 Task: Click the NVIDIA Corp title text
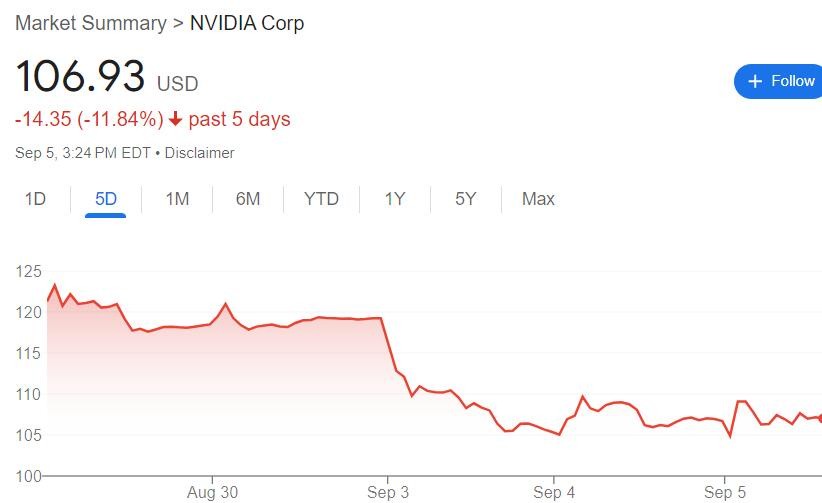pyautogui.click(x=247, y=22)
